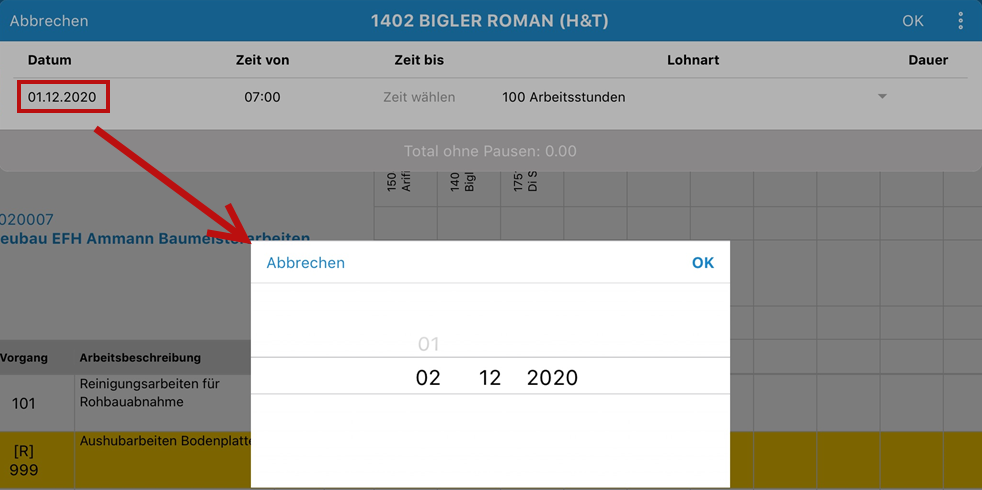The width and height of the screenshot is (982, 490).
Task: Cancel the date picker with Abbrechen
Action: point(306,263)
